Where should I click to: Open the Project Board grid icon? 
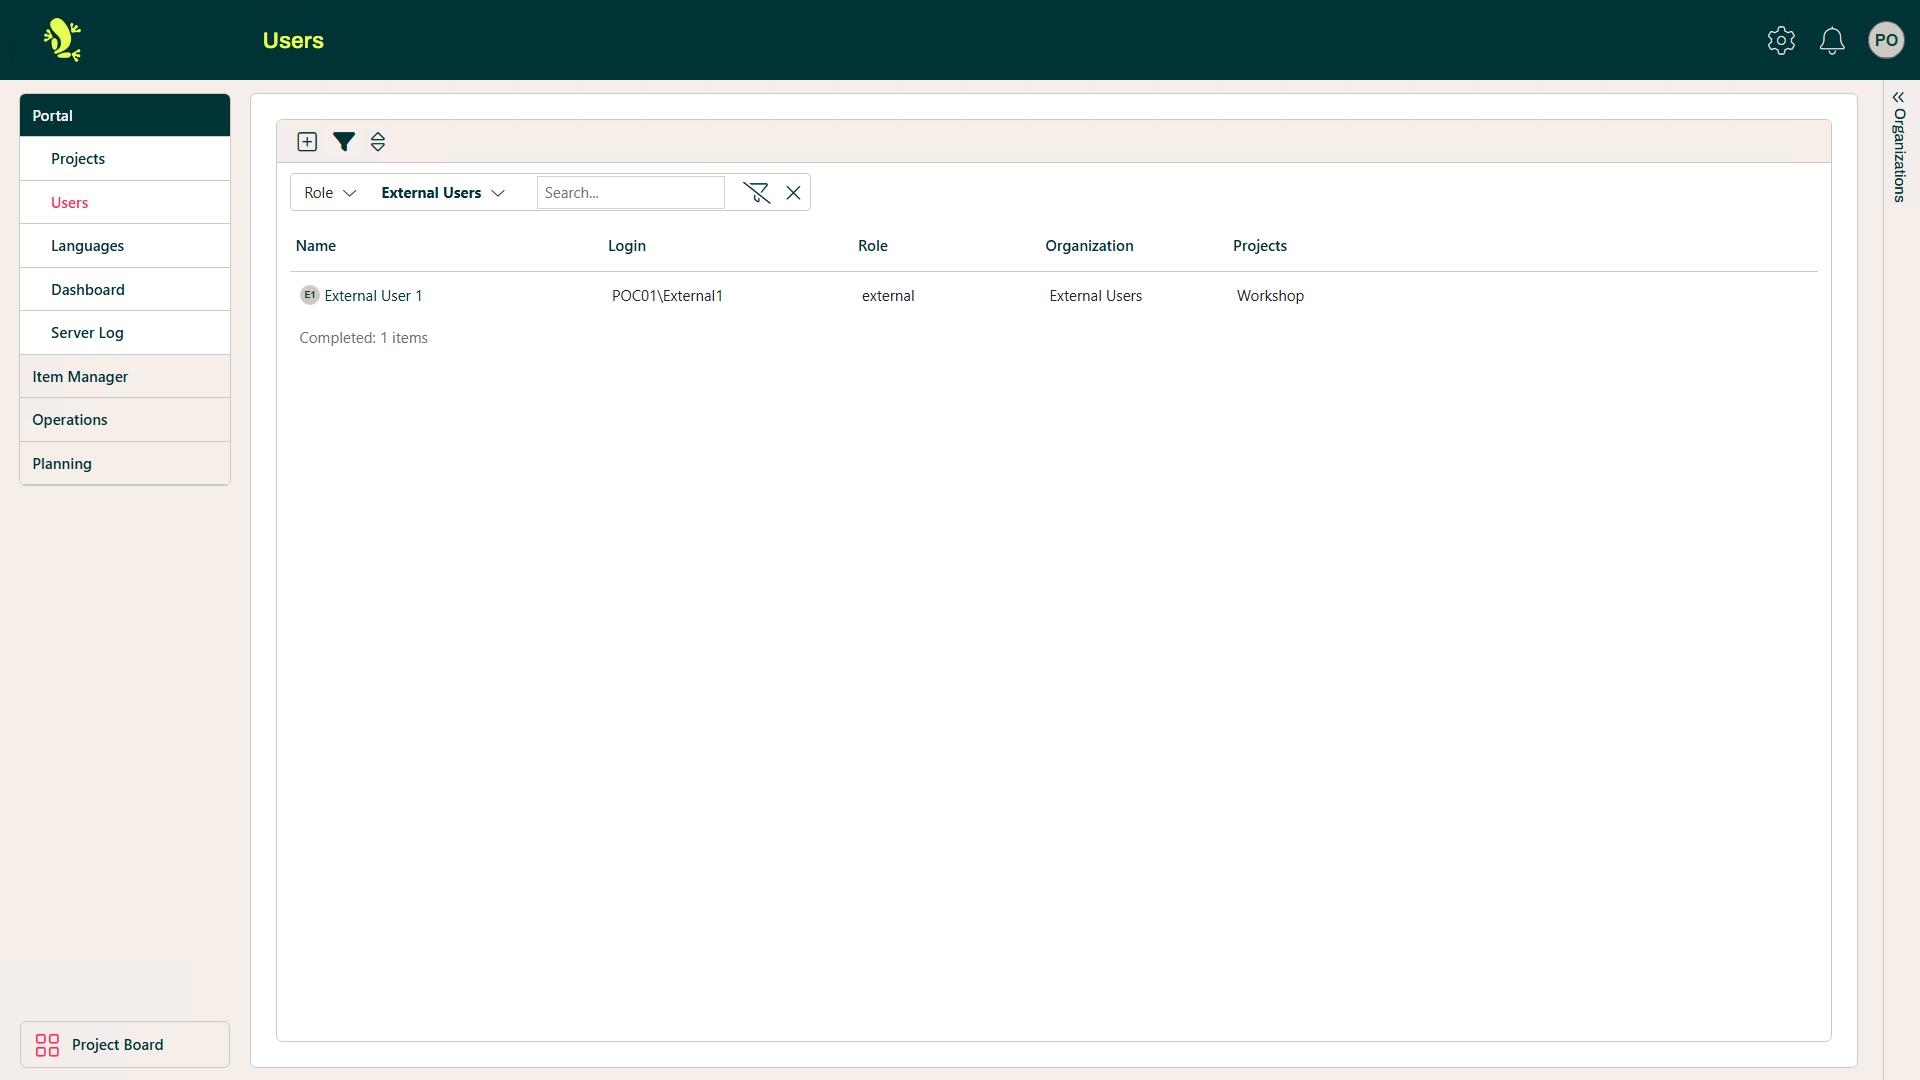[x=47, y=1045]
